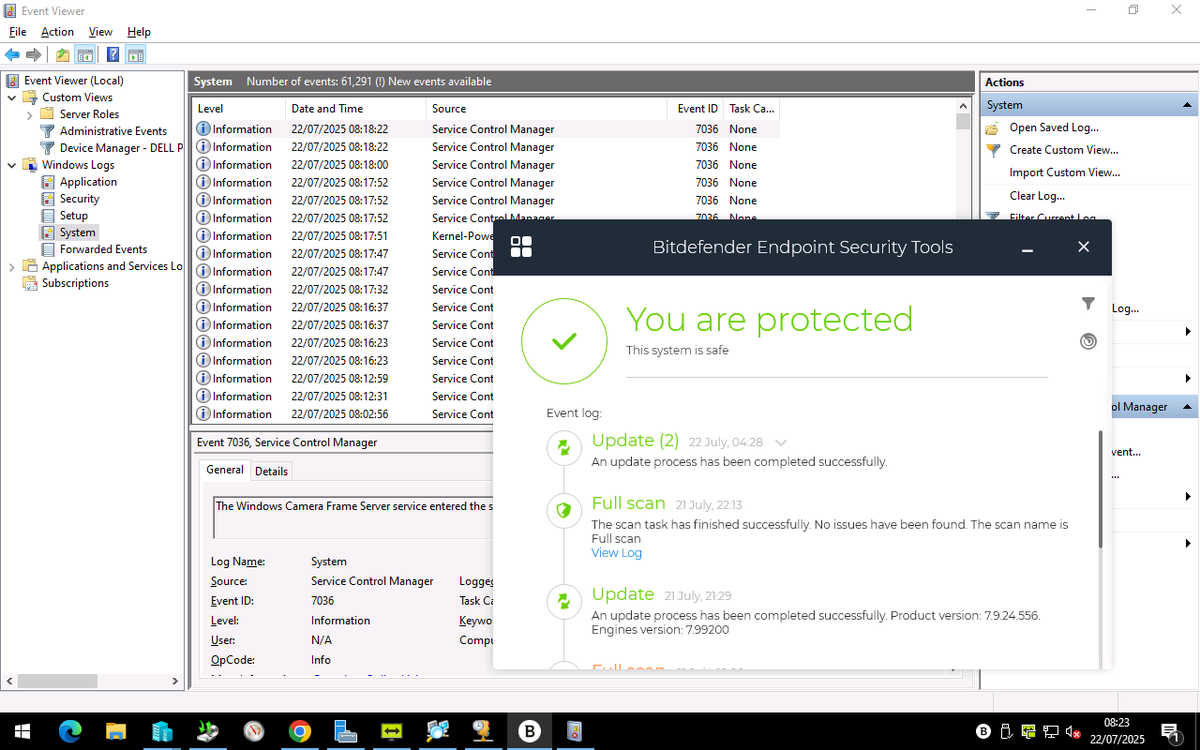Open the View Log link under Full scan

coord(616,553)
